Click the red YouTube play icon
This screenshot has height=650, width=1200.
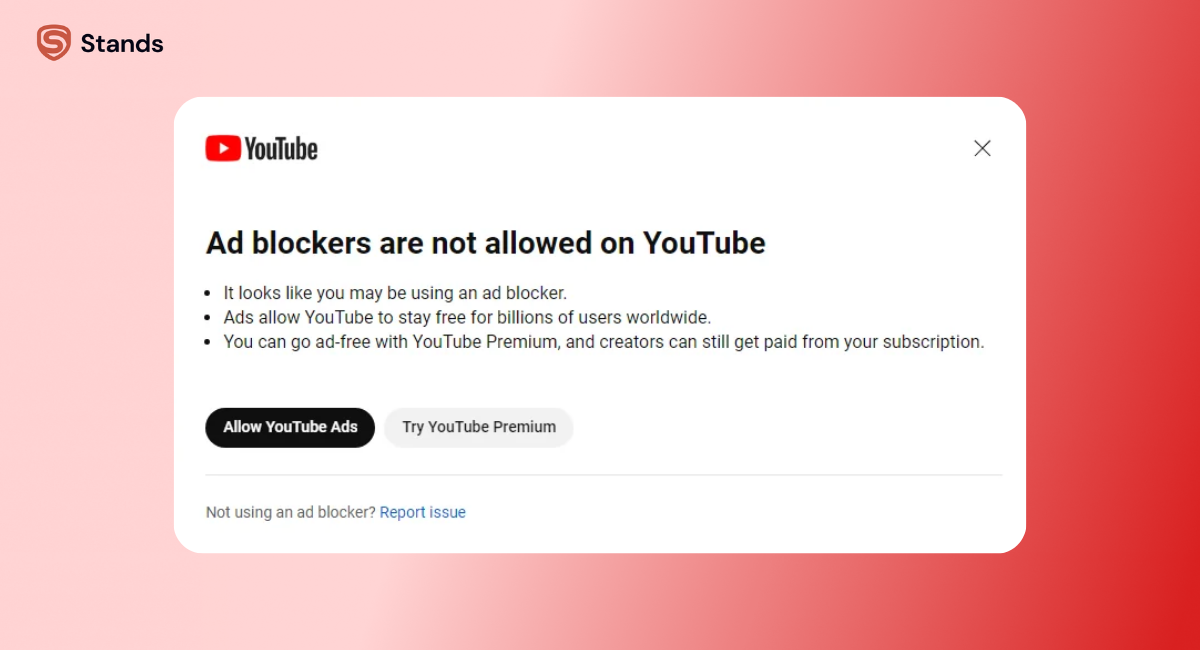pos(222,149)
